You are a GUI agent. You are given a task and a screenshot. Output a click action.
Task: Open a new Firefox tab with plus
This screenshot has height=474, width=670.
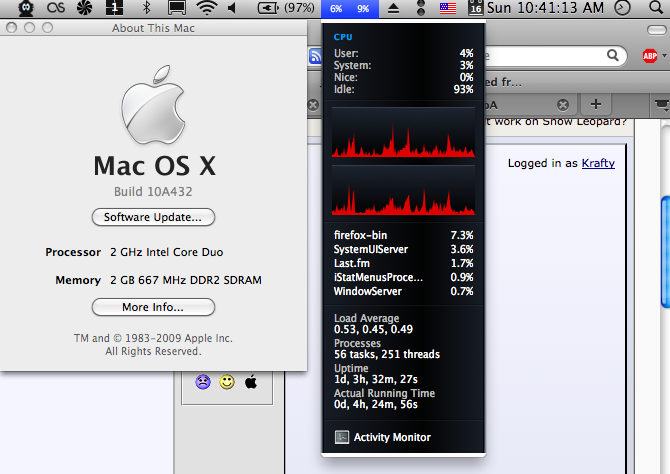(596, 104)
